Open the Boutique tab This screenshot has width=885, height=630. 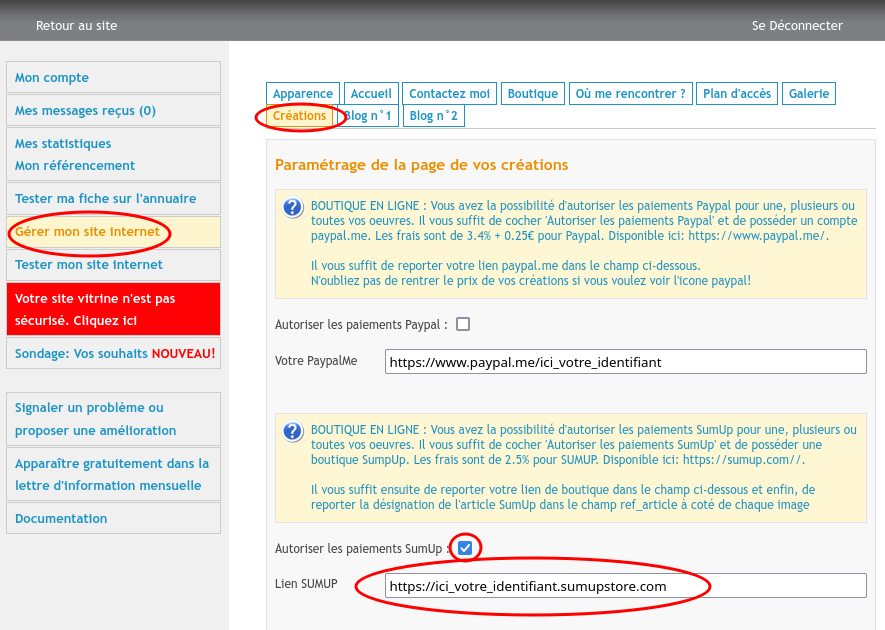point(533,94)
